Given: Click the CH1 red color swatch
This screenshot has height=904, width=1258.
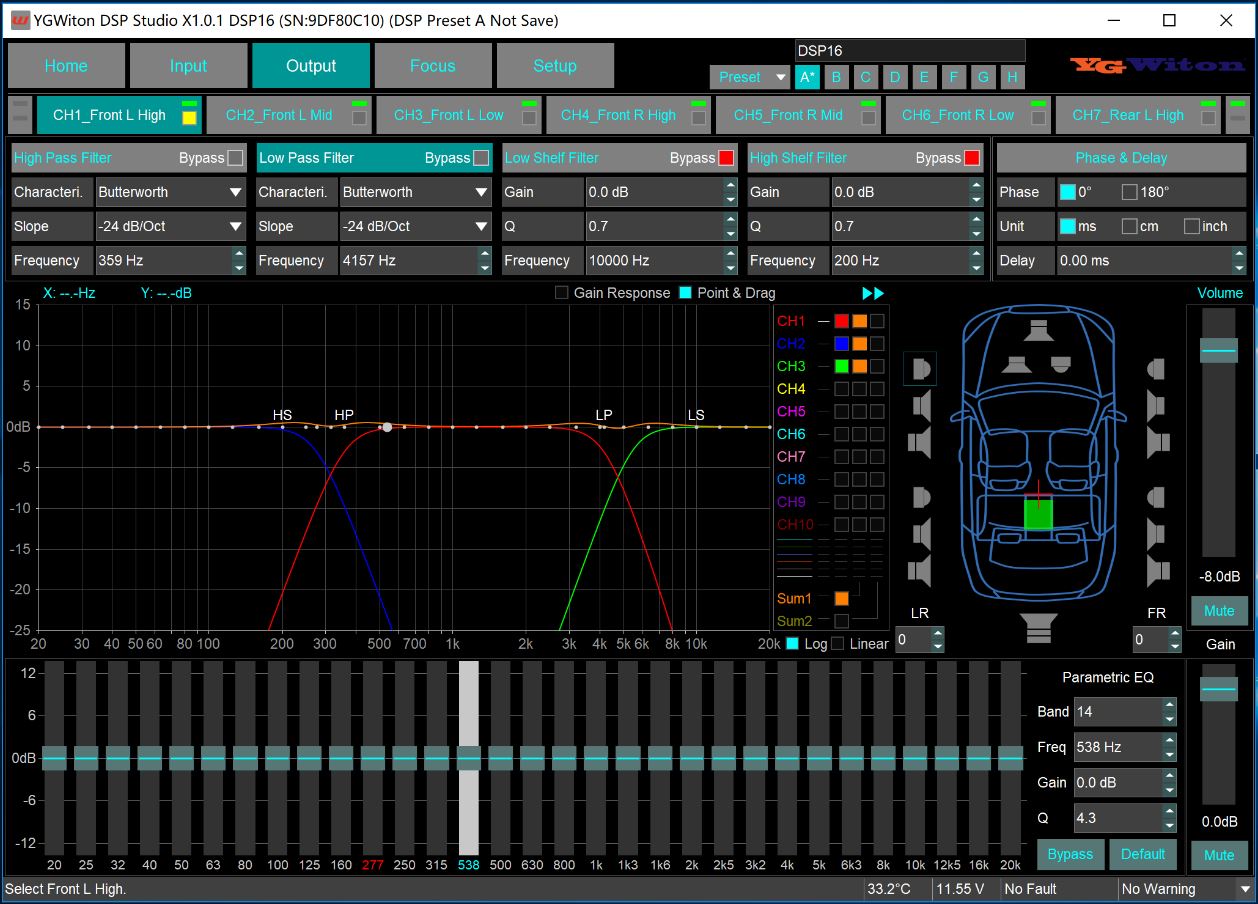Looking at the screenshot, I should [841, 321].
